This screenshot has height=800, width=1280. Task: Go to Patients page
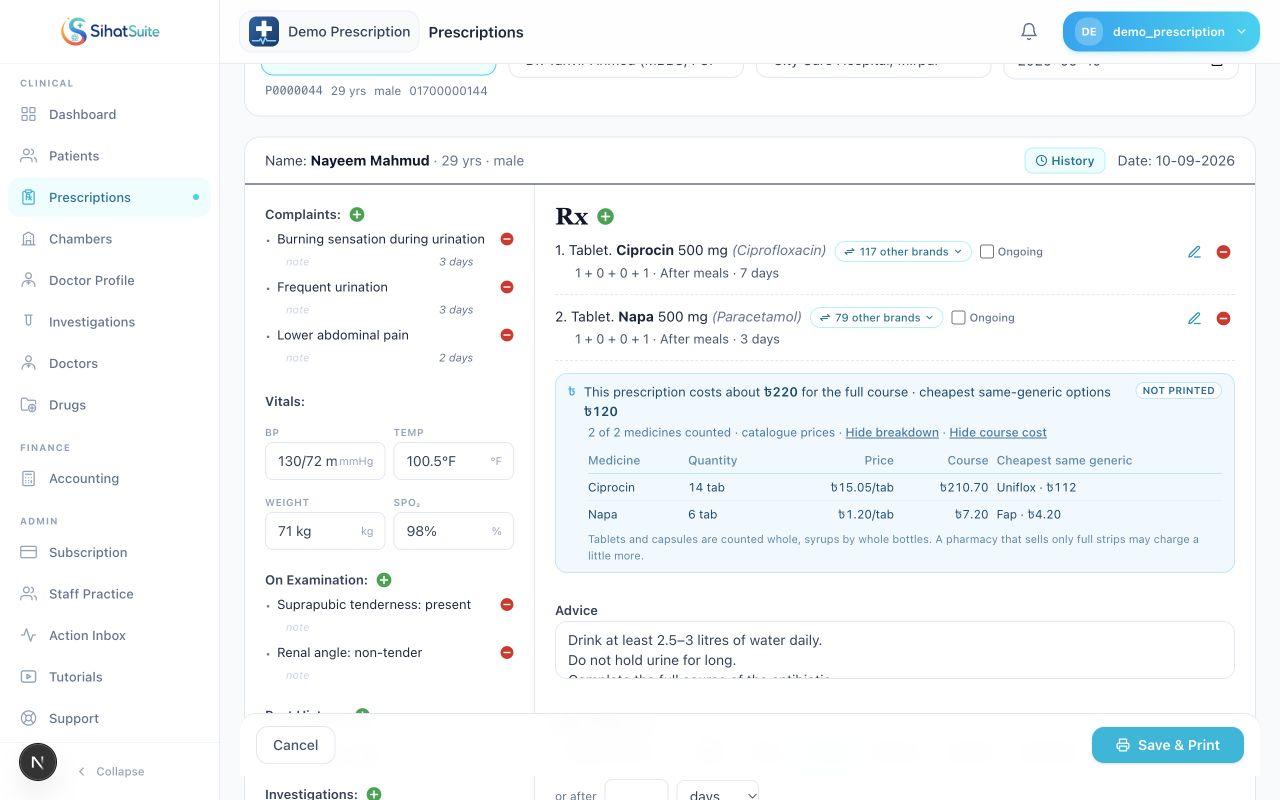(x=110, y=156)
